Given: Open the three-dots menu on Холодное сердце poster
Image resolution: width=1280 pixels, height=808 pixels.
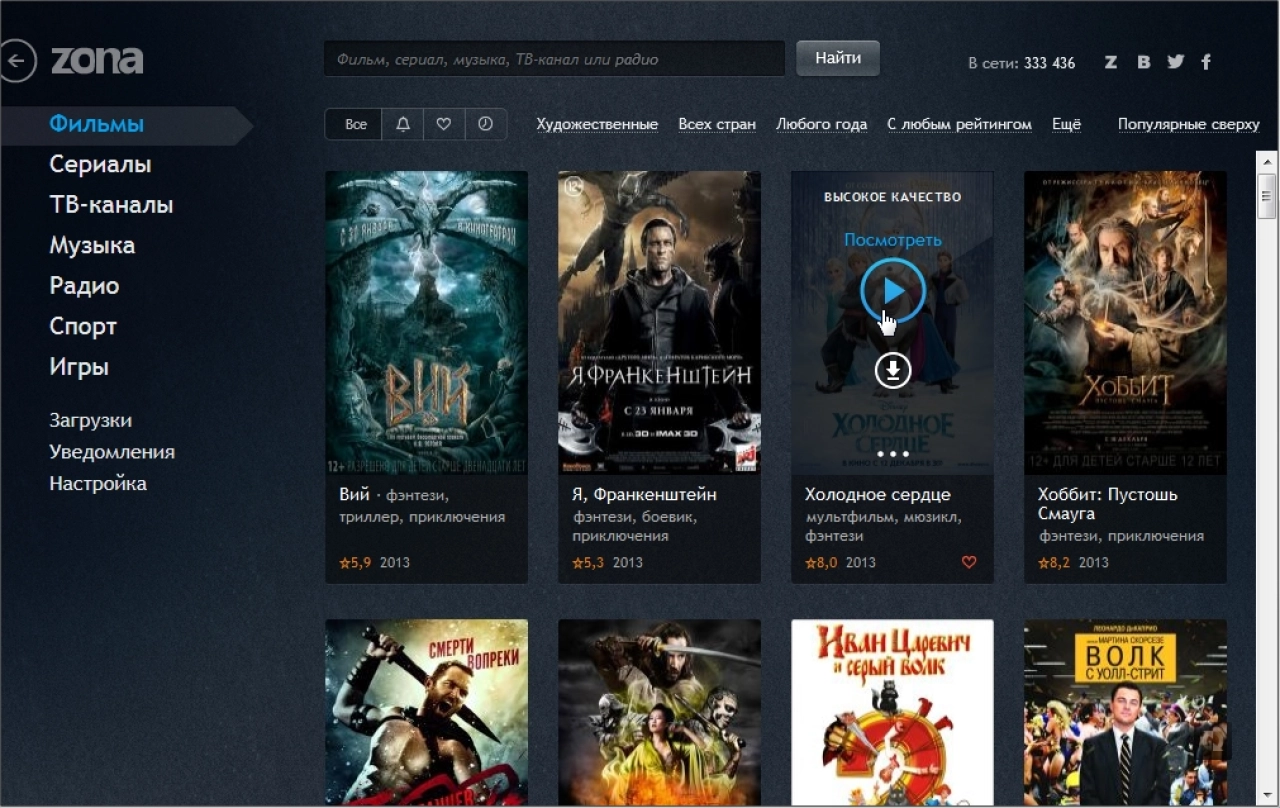Looking at the screenshot, I should [x=893, y=454].
